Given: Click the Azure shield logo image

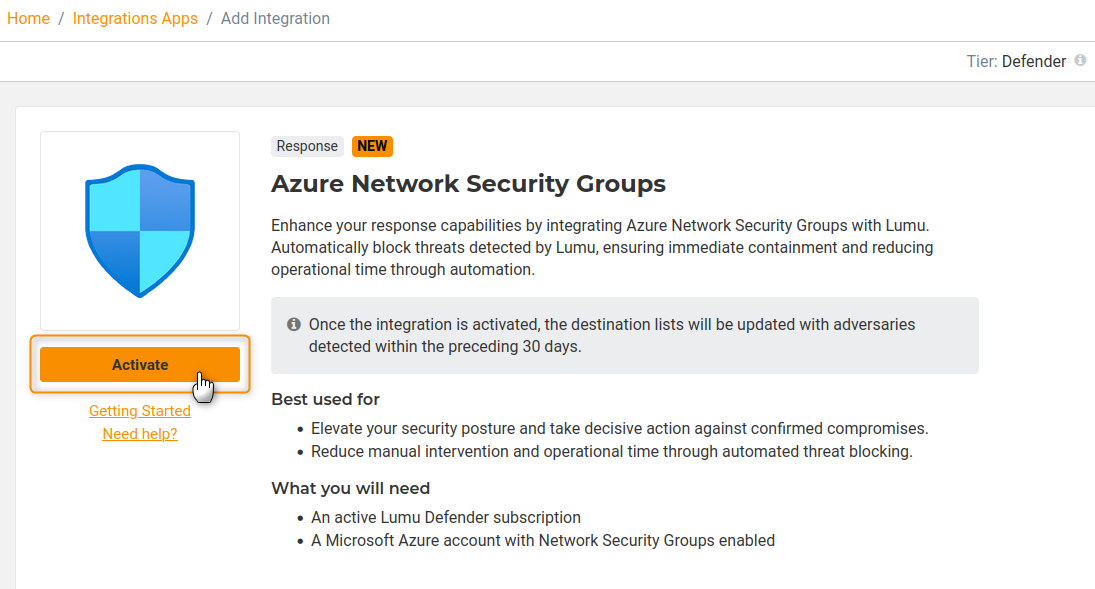Looking at the screenshot, I should coord(140,231).
